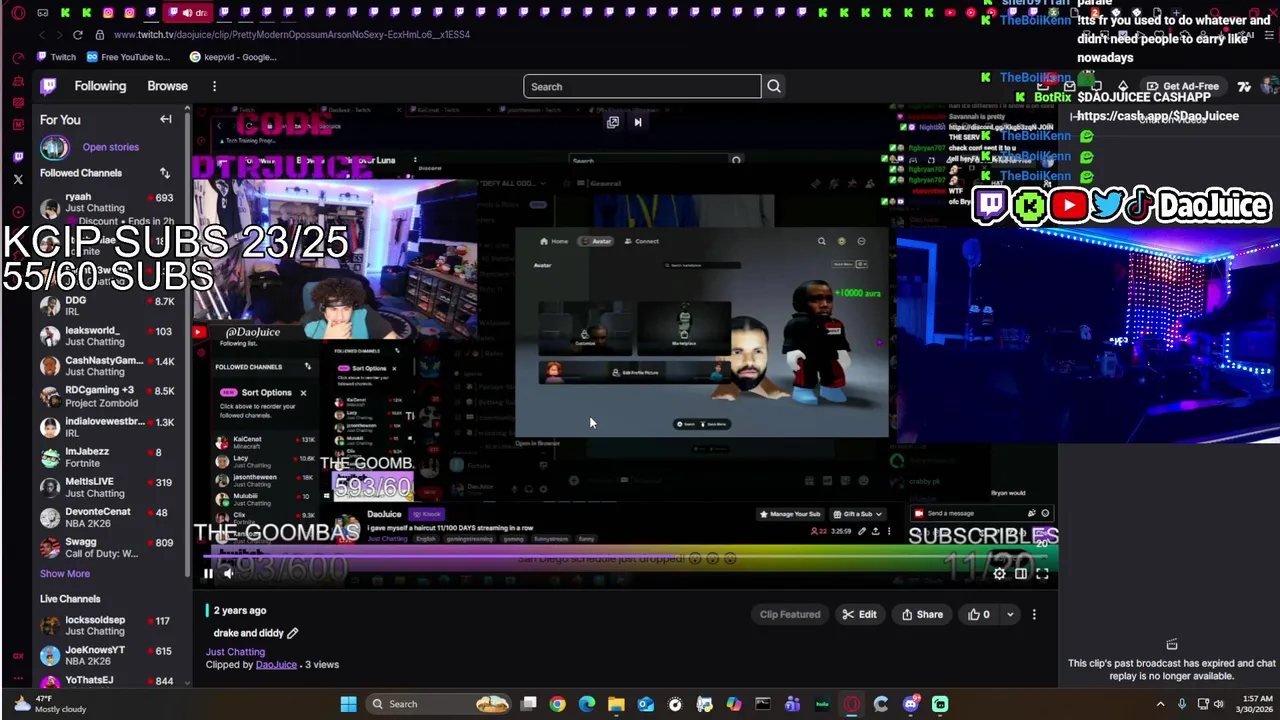Open DaoJuice clipper profile link
The image size is (1280, 720).
[x=276, y=665]
